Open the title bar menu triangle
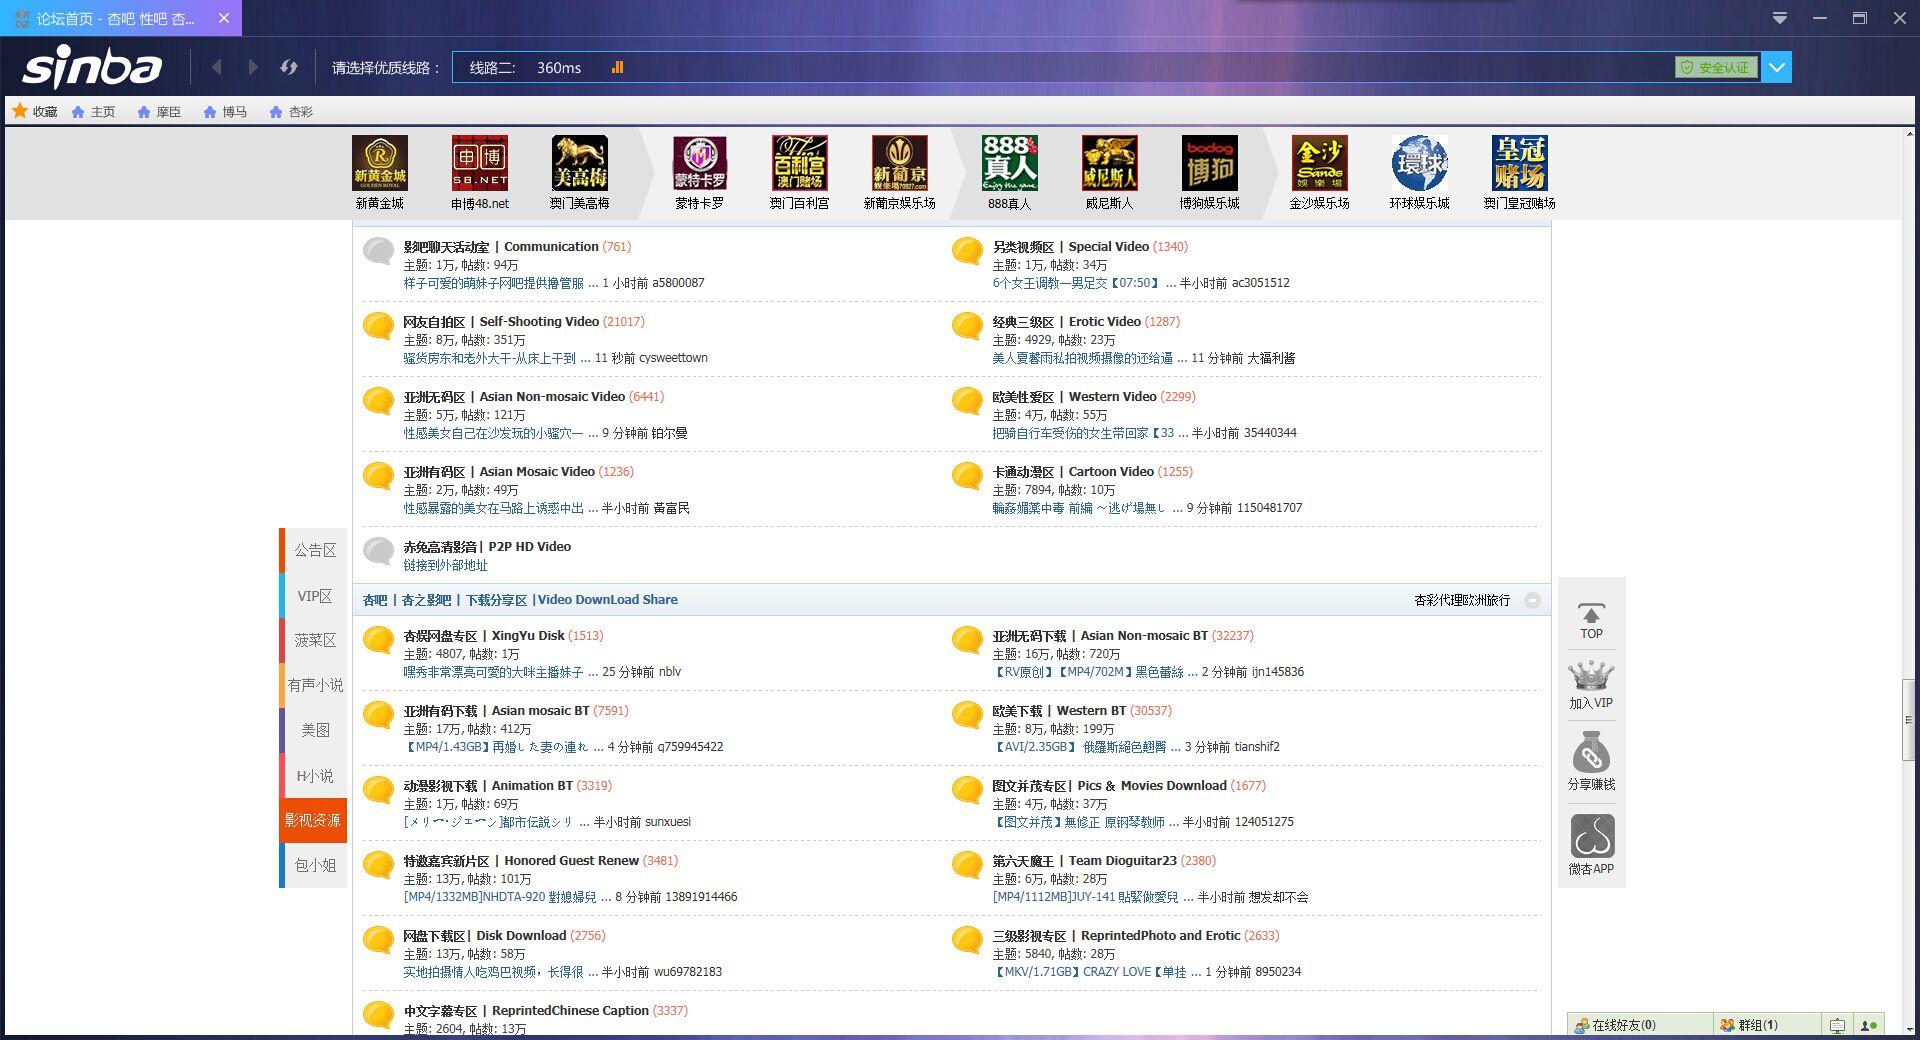The height and width of the screenshot is (1040, 1920). coord(1780,18)
